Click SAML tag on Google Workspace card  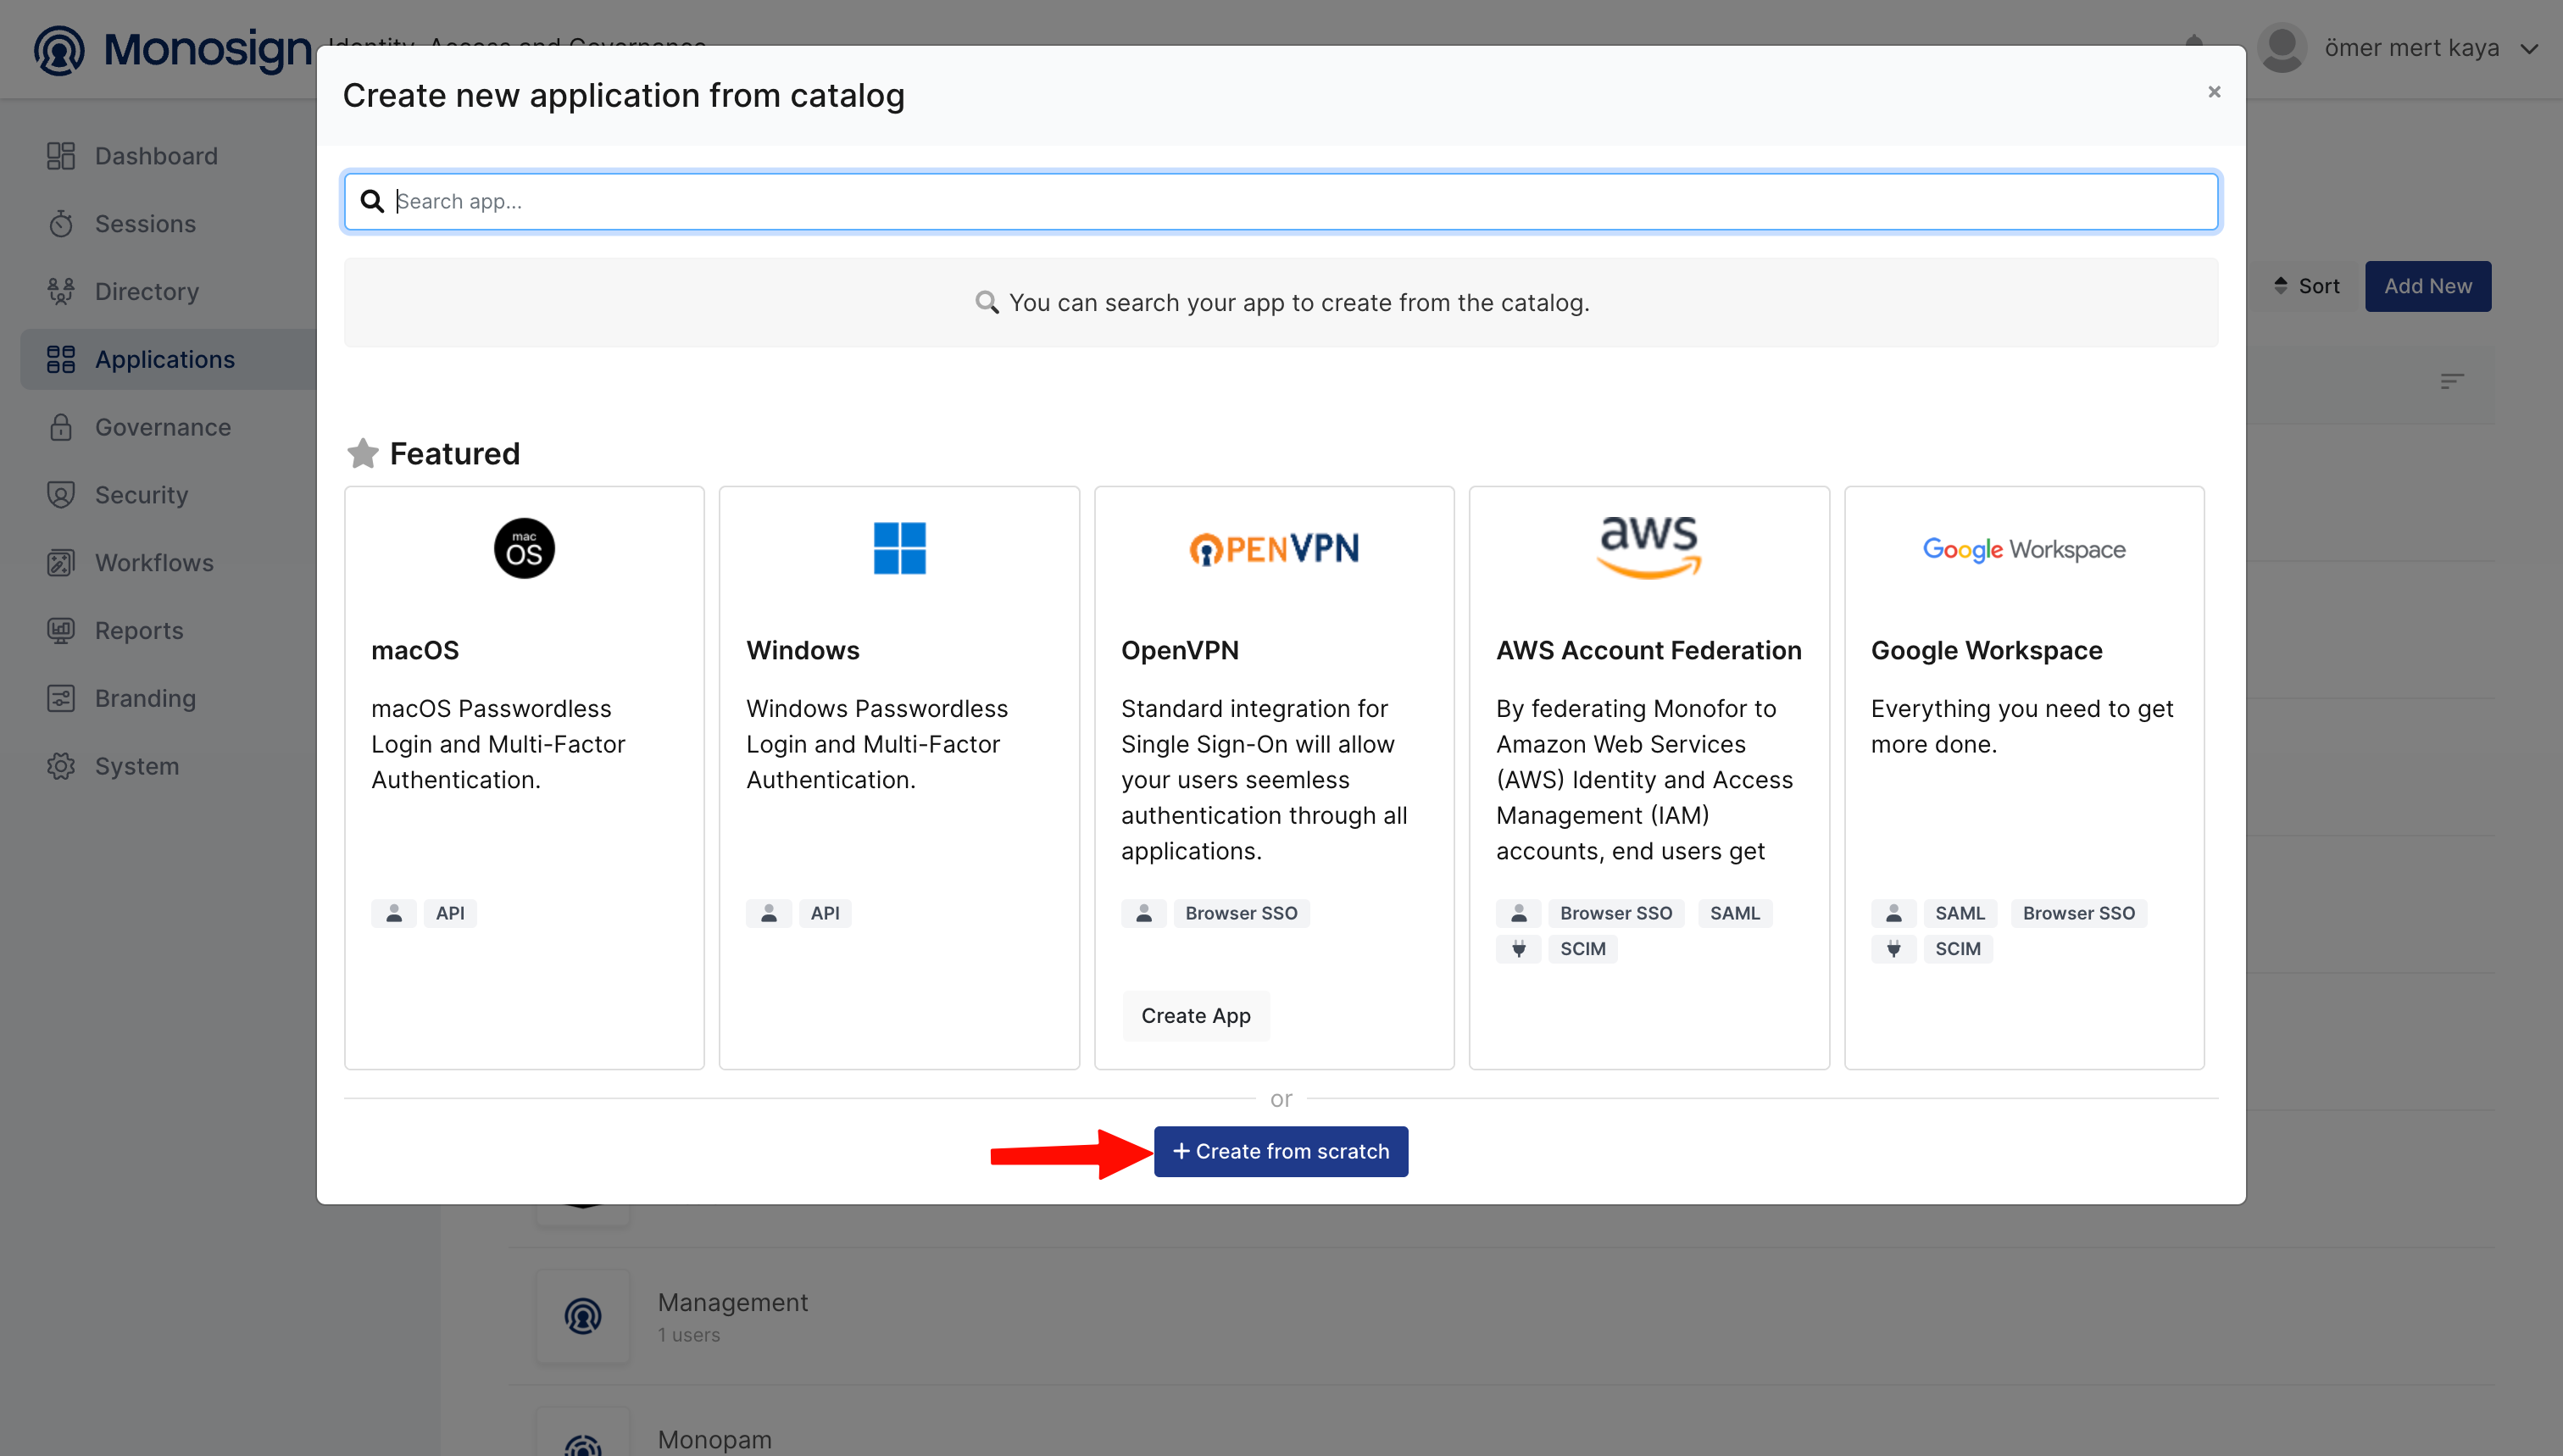point(1960,913)
